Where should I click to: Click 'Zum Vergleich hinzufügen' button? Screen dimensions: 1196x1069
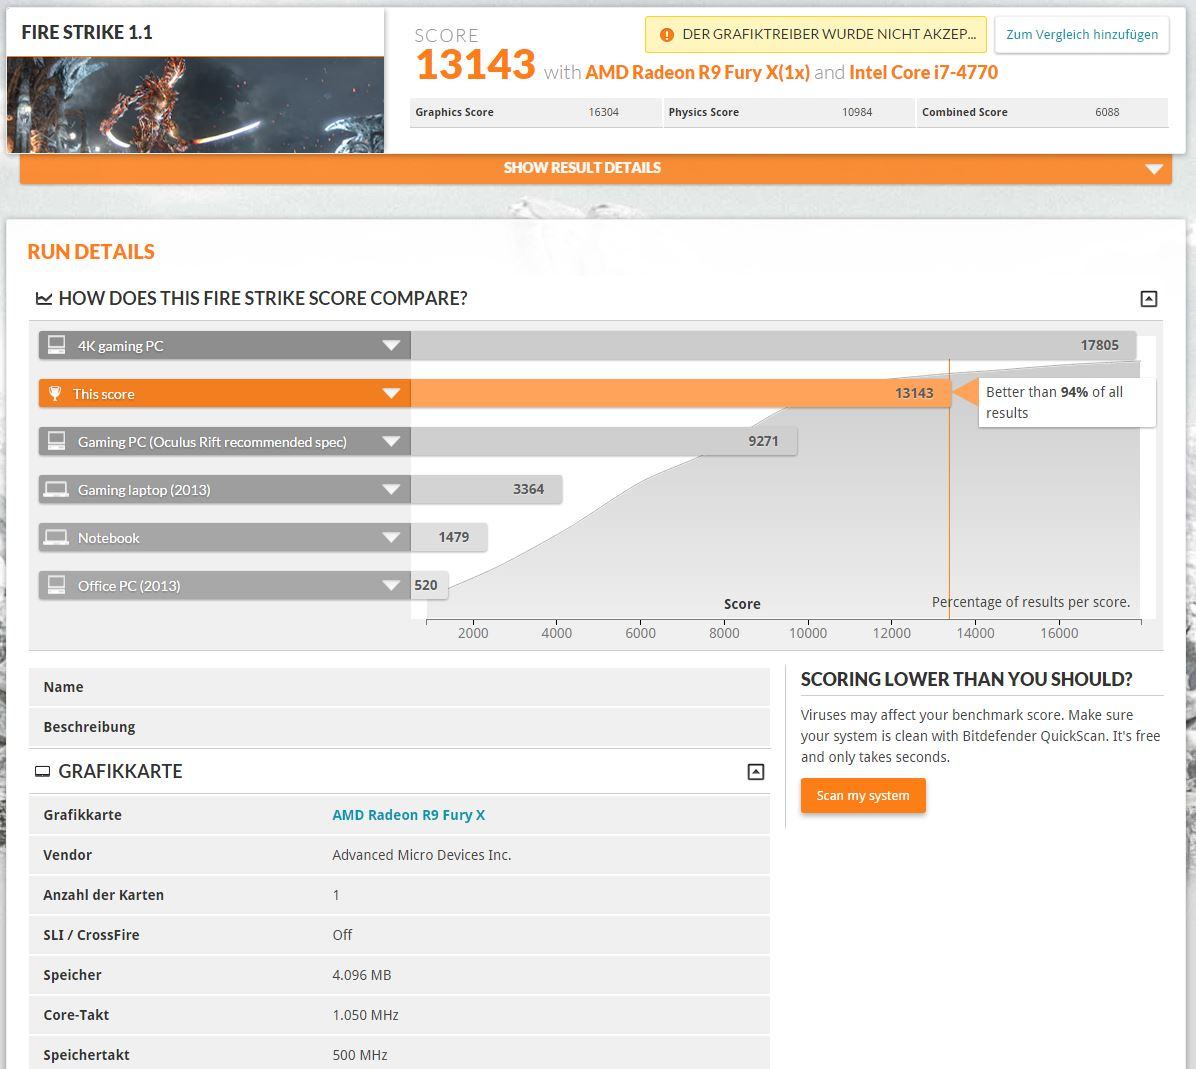(1082, 35)
